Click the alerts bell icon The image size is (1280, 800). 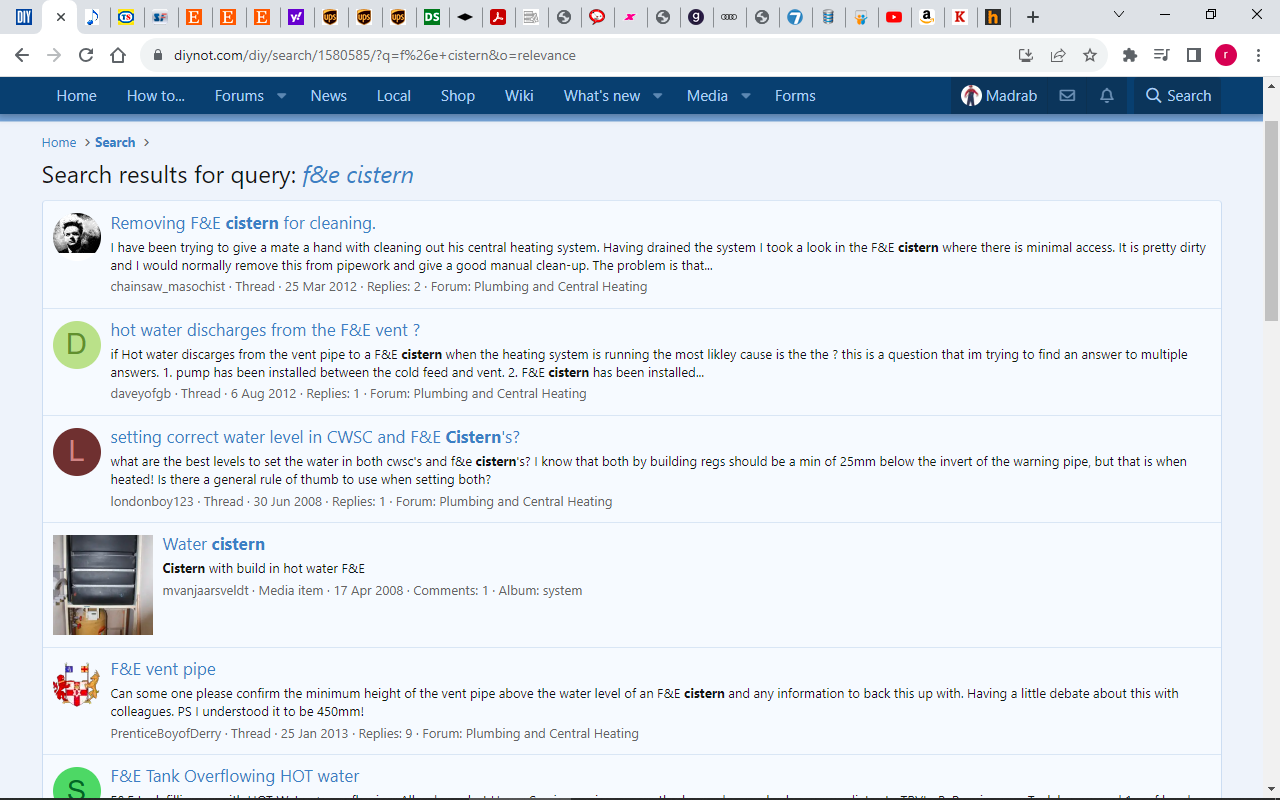click(1107, 96)
